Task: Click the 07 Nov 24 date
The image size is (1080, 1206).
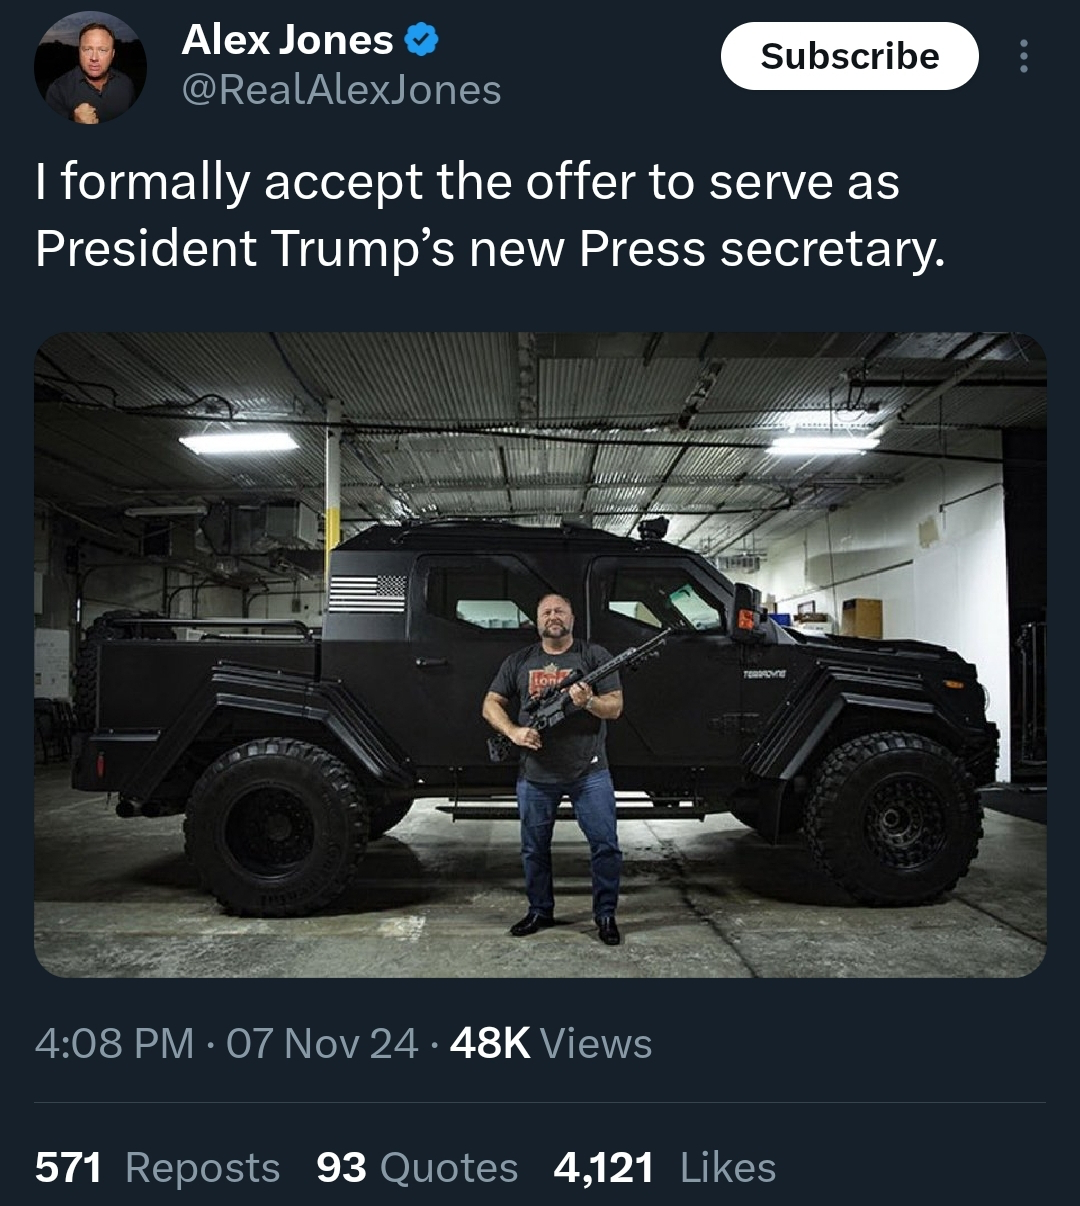Action: [x=322, y=1043]
